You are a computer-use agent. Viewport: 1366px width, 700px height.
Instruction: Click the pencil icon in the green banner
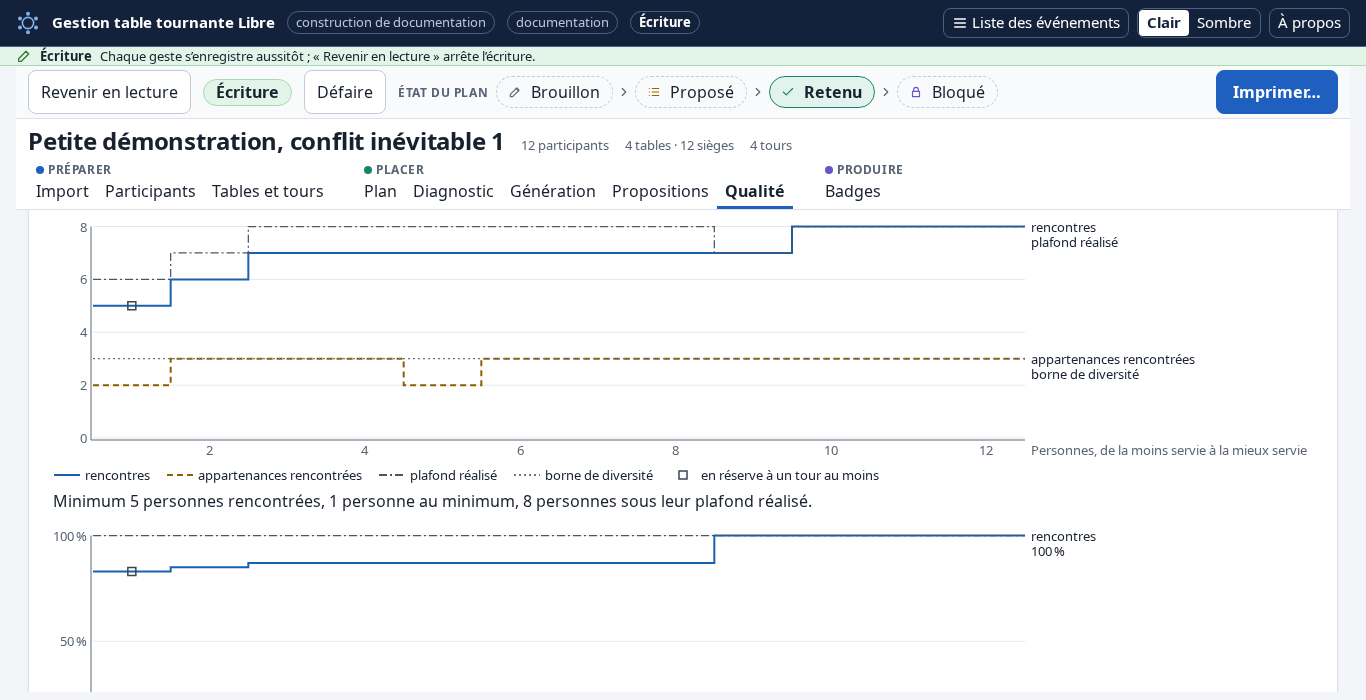point(24,56)
